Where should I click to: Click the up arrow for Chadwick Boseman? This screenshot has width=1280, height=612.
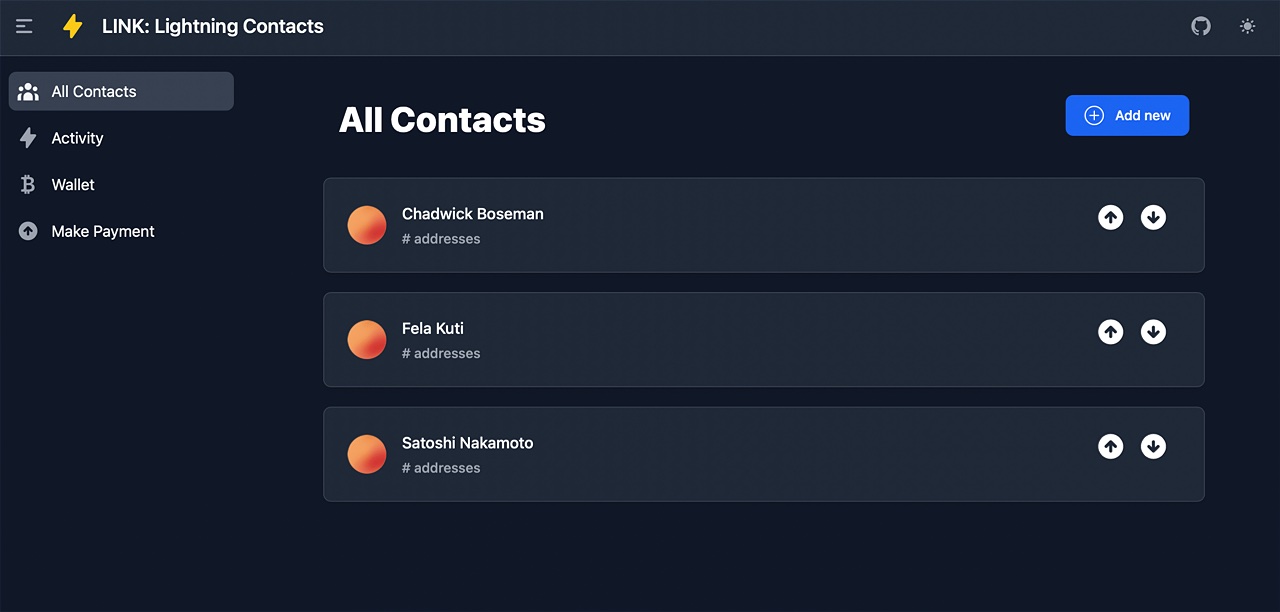coord(1110,217)
